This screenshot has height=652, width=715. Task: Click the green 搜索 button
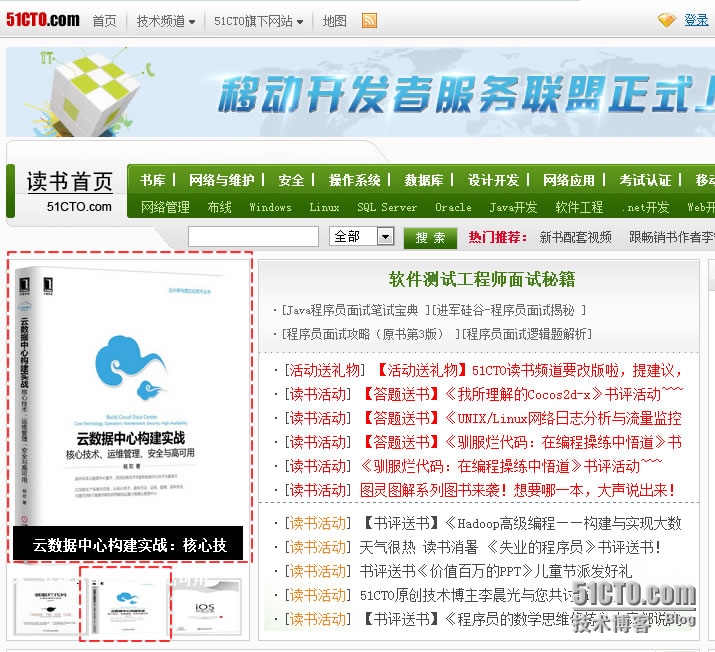pyautogui.click(x=430, y=238)
